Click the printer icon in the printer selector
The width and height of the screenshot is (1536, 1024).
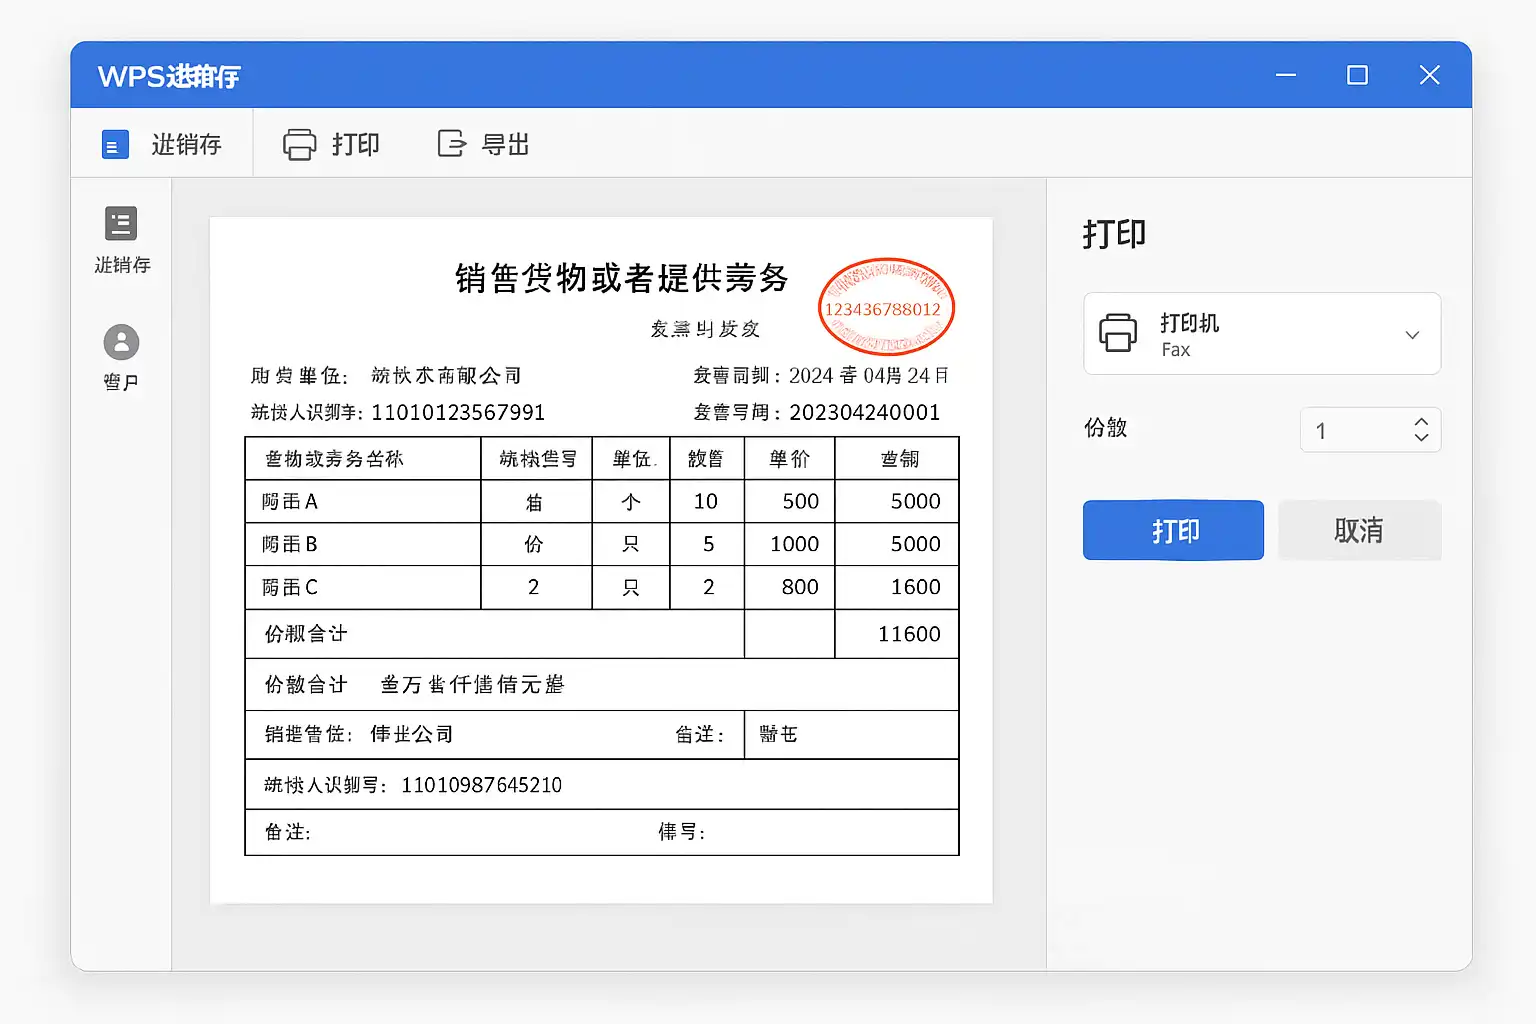click(x=1118, y=333)
